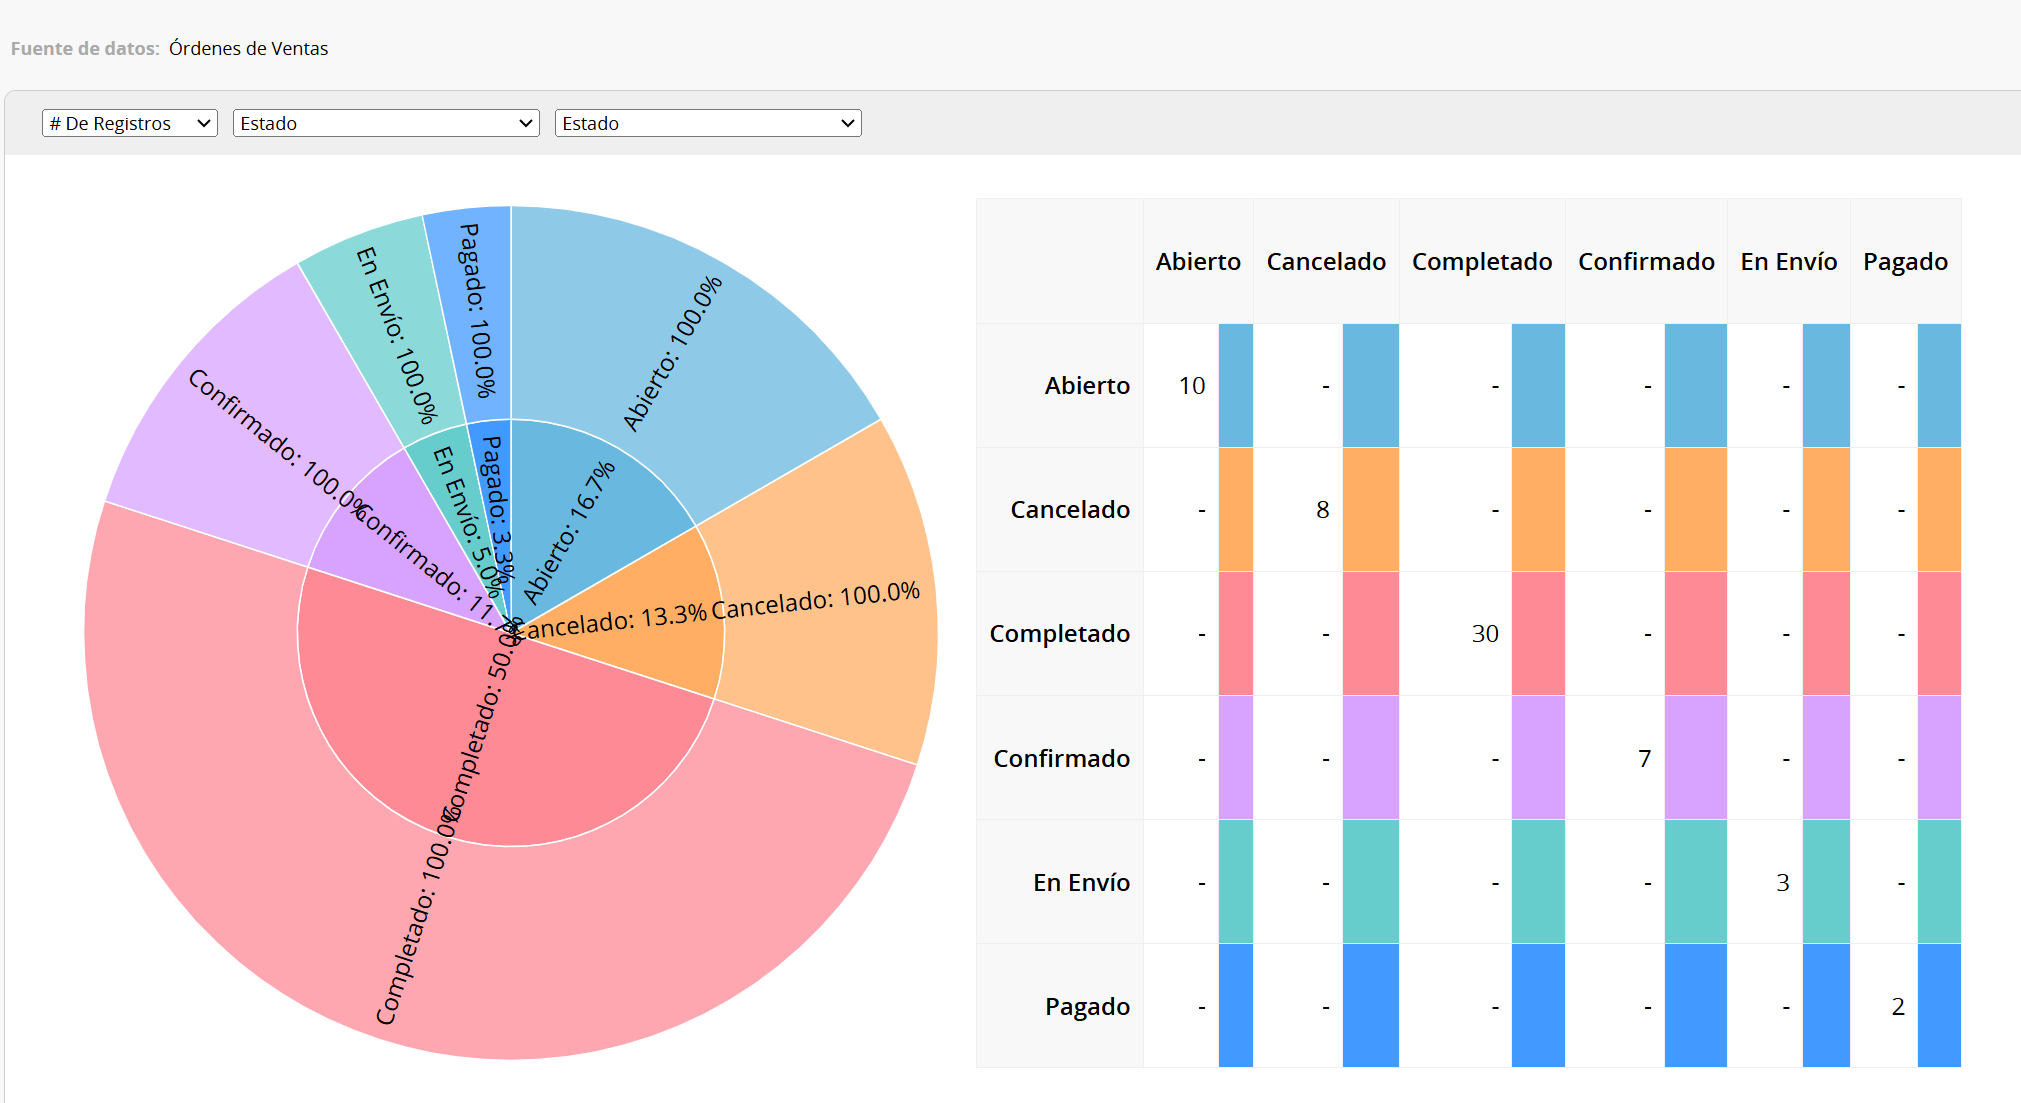Image resolution: width=2021 pixels, height=1103 pixels.
Task: Click the 'Completado' column header
Action: click(1482, 262)
